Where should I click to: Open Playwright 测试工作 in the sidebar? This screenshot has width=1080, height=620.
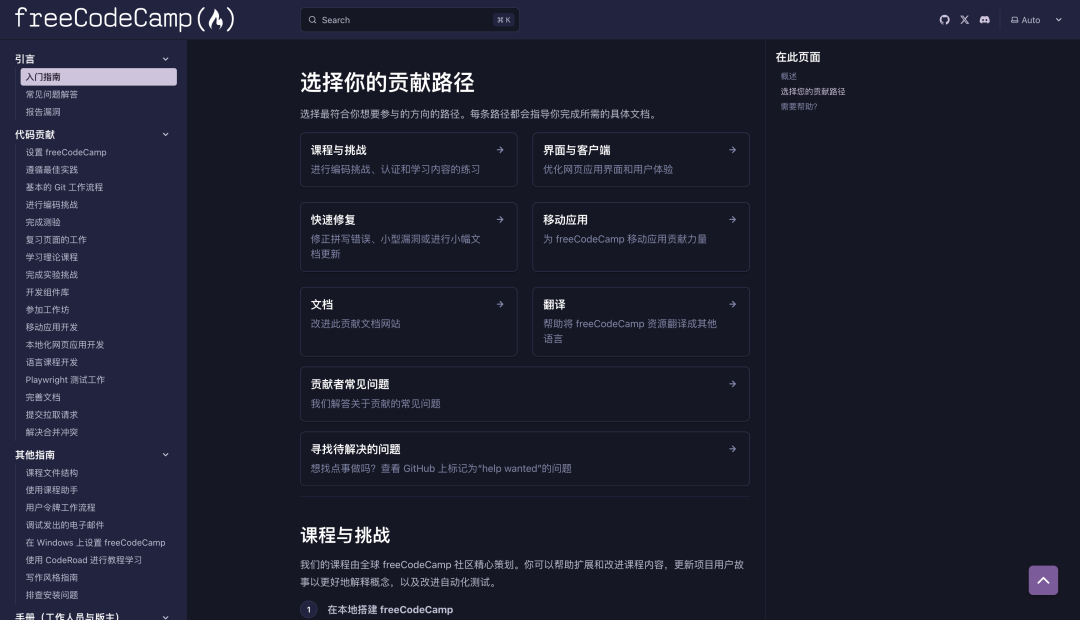(x=65, y=380)
